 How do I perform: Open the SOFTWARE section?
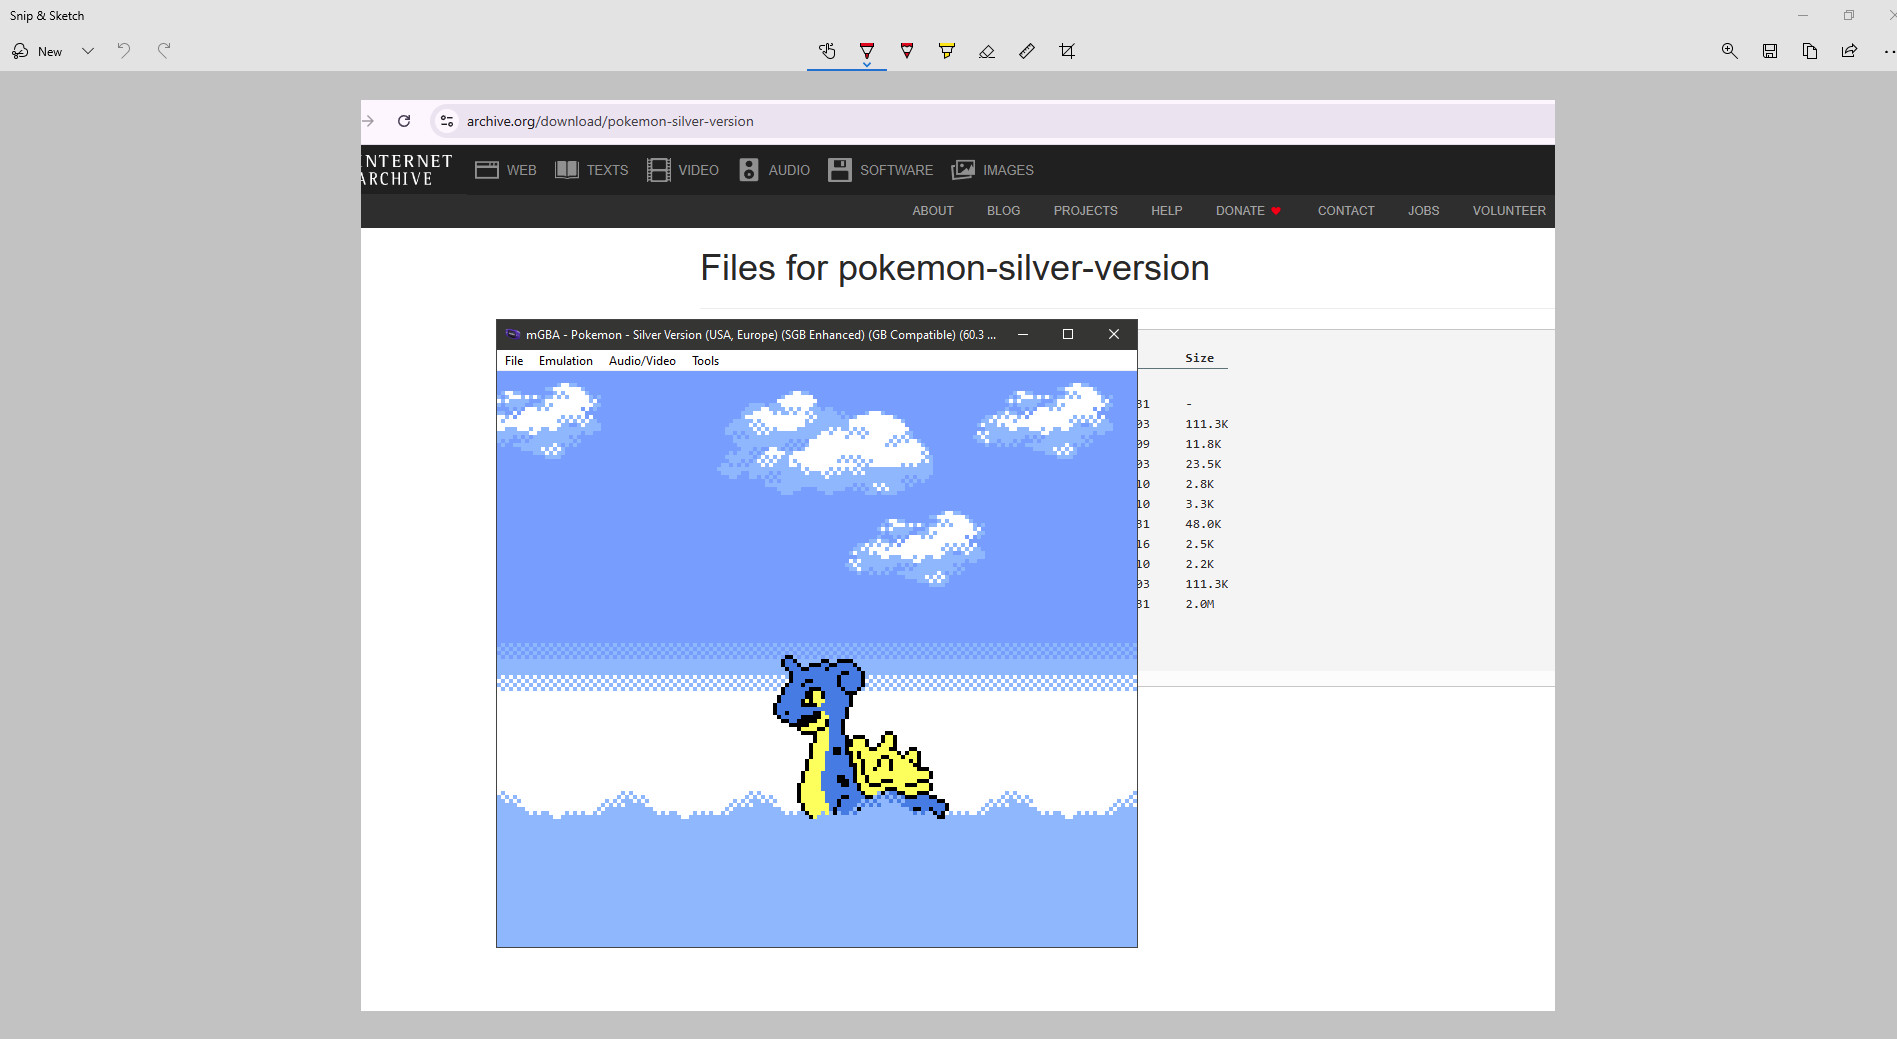click(x=881, y=170)
